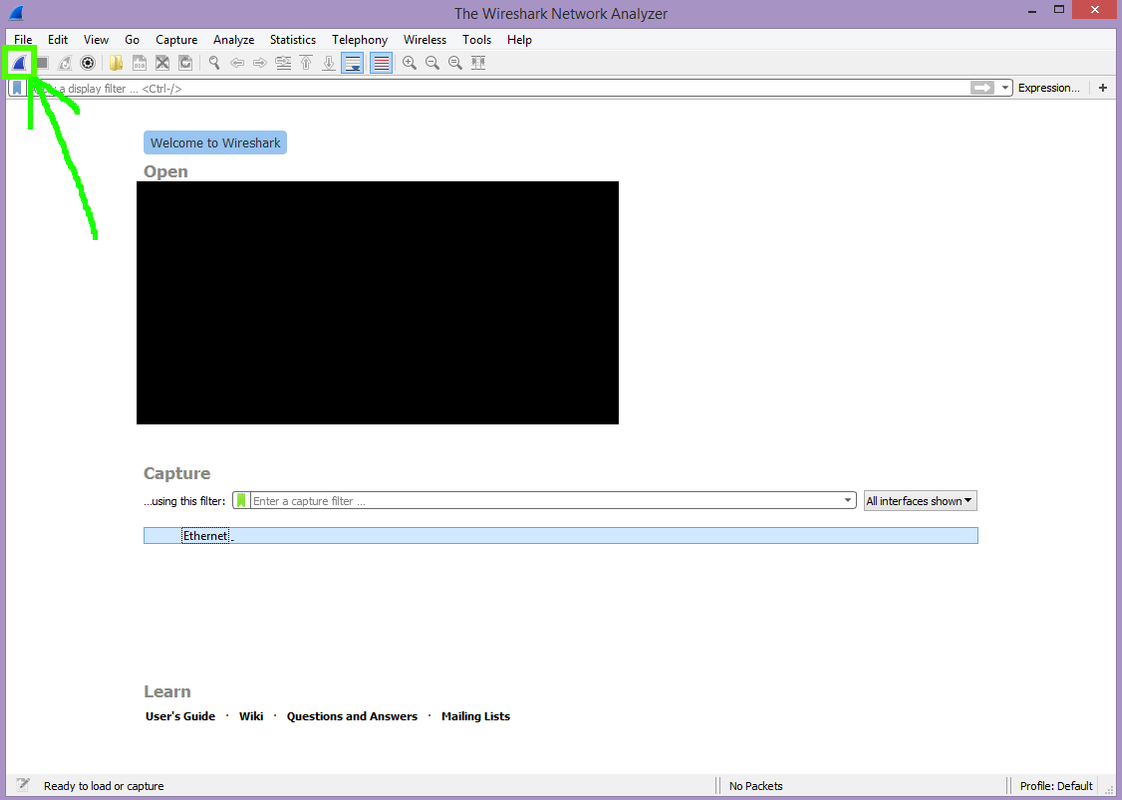Click the Restart current capture icon
The image size is (1122, 800).
pos(65,63)
